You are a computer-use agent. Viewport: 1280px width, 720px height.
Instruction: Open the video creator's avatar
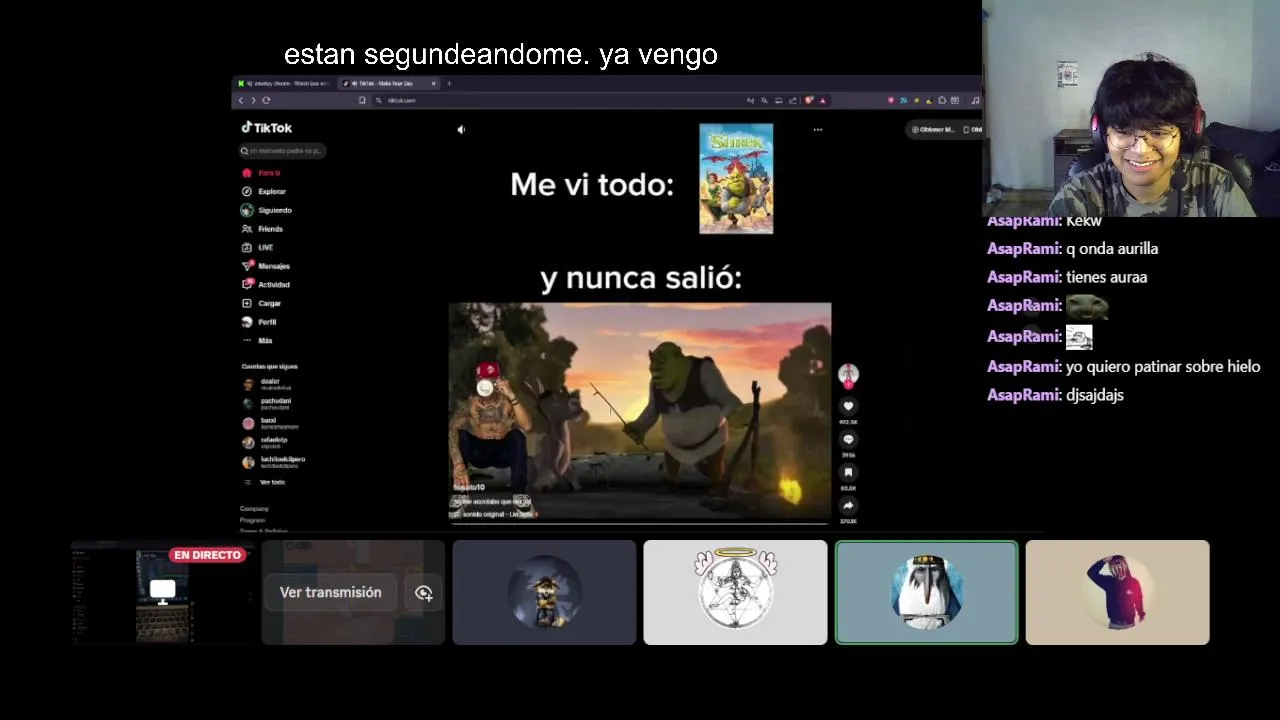point(848,374)
